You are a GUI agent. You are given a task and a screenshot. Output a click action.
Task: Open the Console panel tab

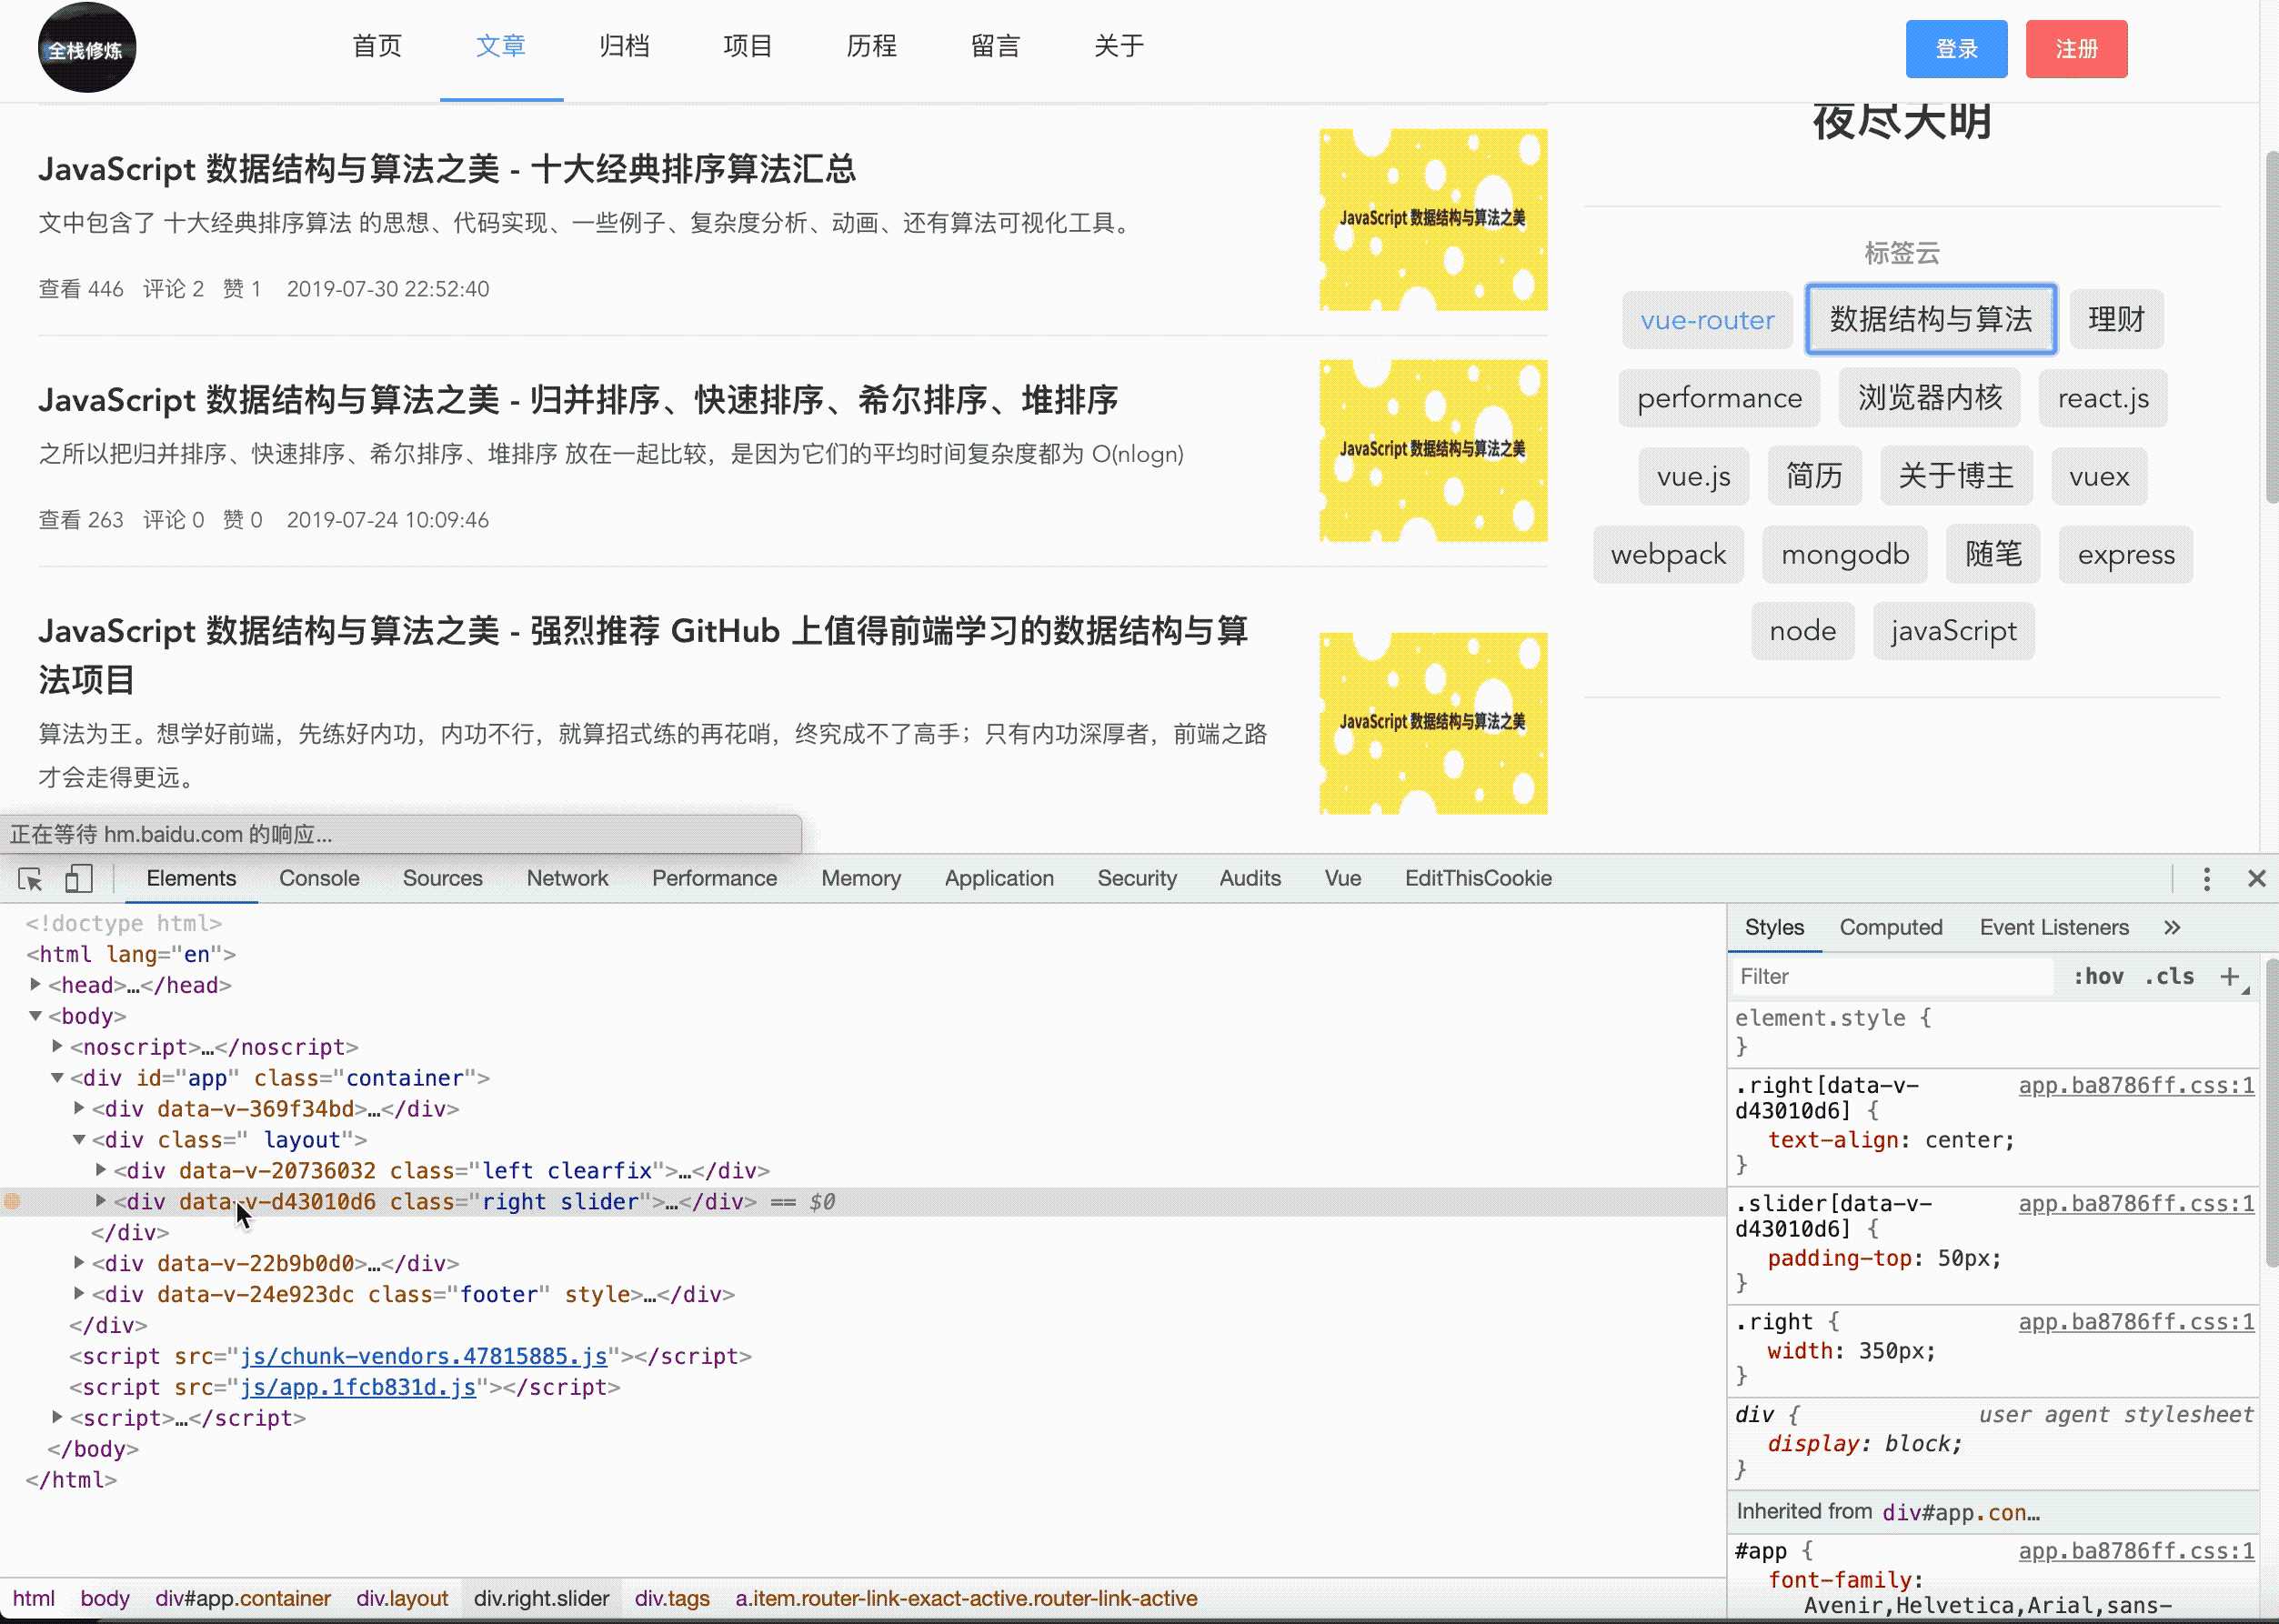318,877
